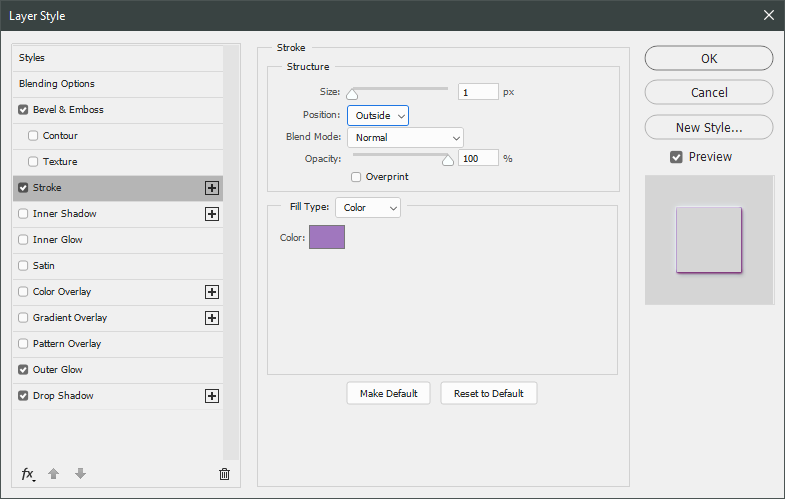The image size is (785, 499).
Task: Click the trash delete effect icon
Action: pyautogui.click(x=224, y=474)
